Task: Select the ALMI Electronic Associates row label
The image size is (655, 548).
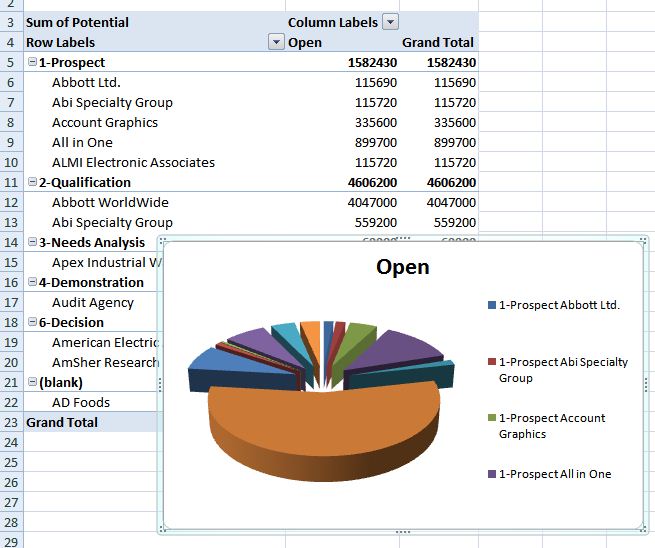Action: [x=133, y=163]
